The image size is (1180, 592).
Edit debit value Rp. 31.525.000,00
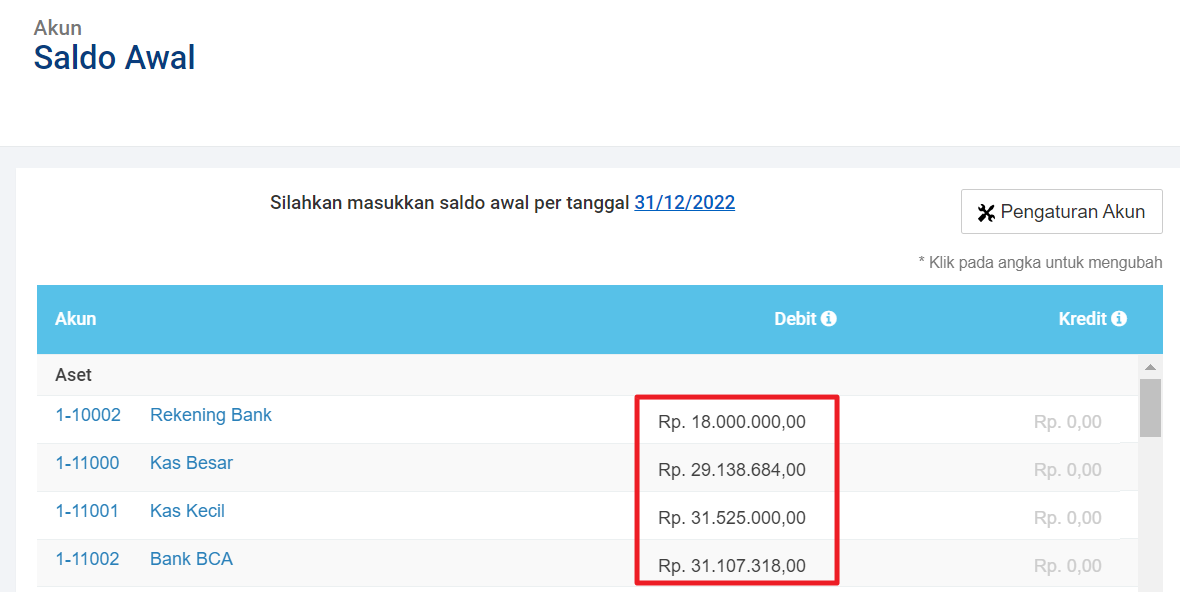(731, 518)
